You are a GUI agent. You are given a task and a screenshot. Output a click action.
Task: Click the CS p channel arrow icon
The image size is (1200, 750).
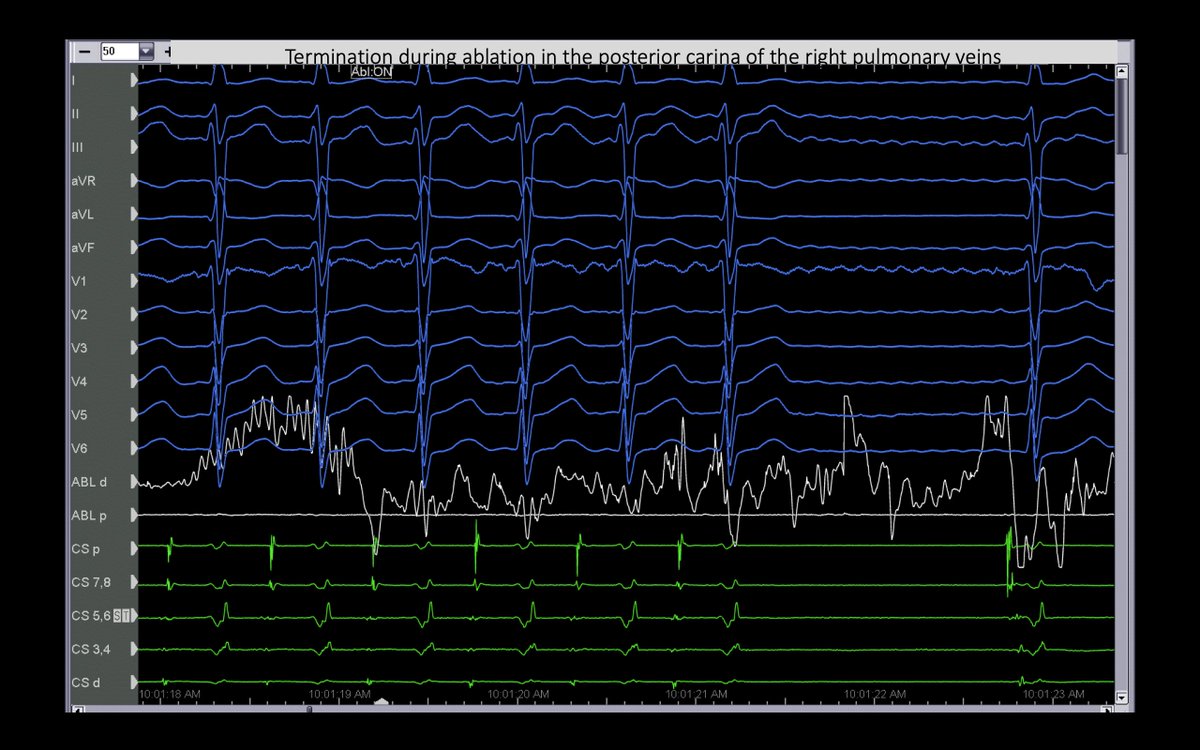tap(133, 549)
